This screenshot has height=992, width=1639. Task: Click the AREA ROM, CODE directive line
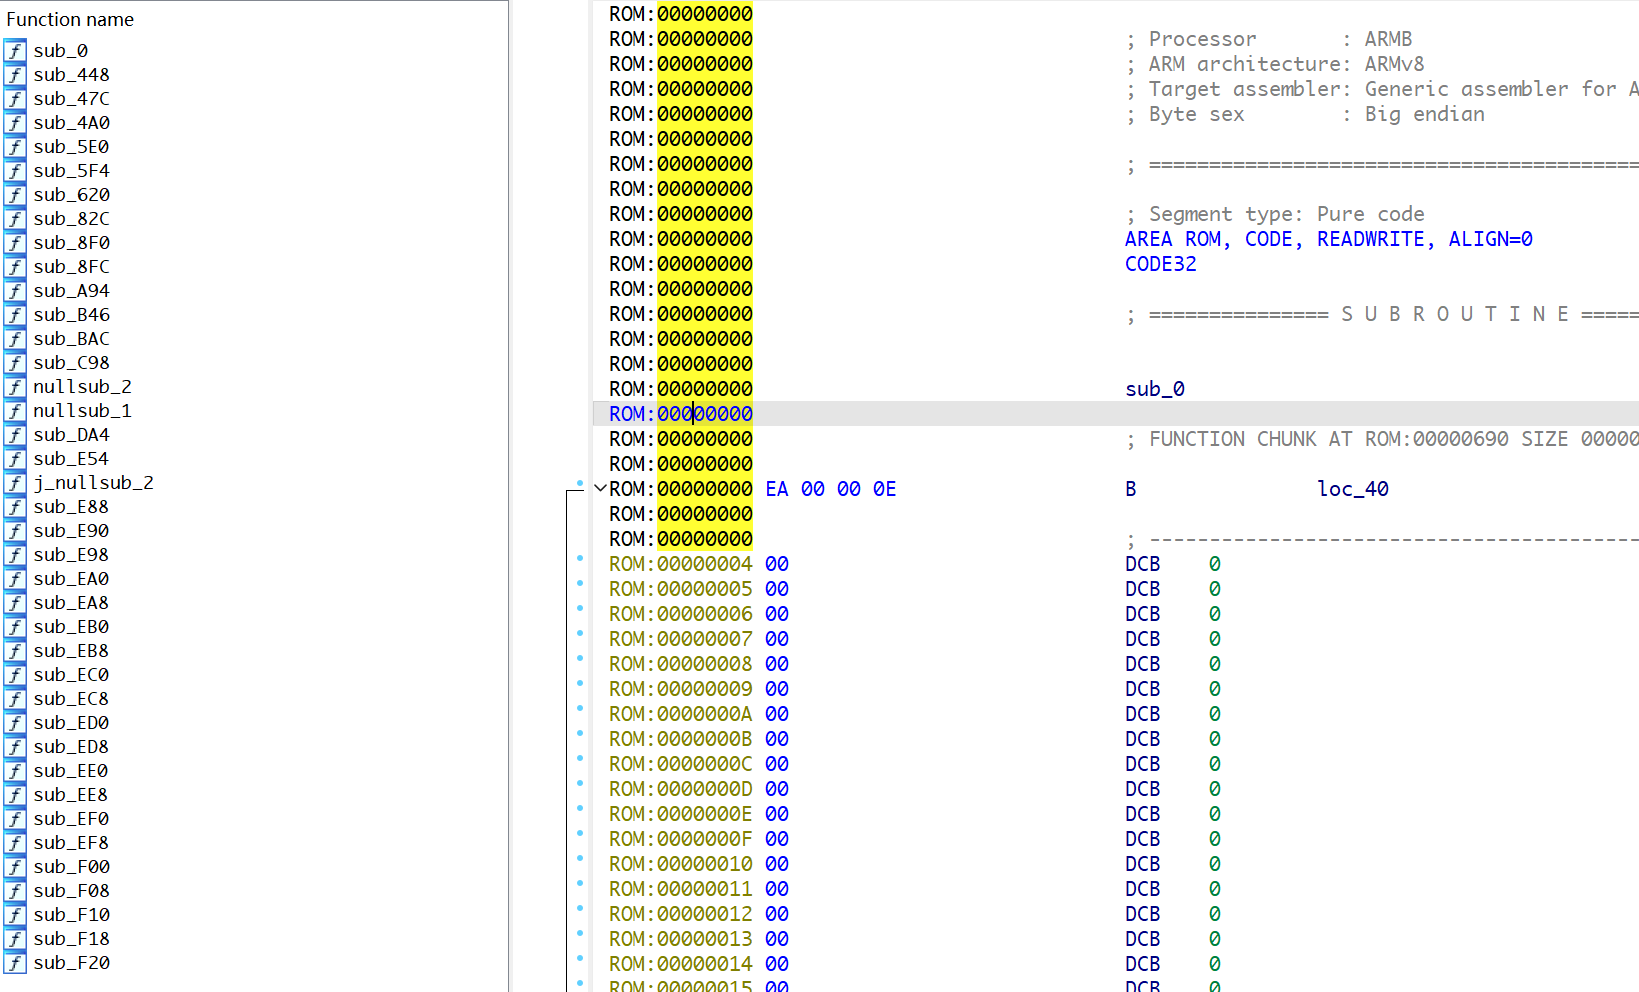(x=1328, y=239)
